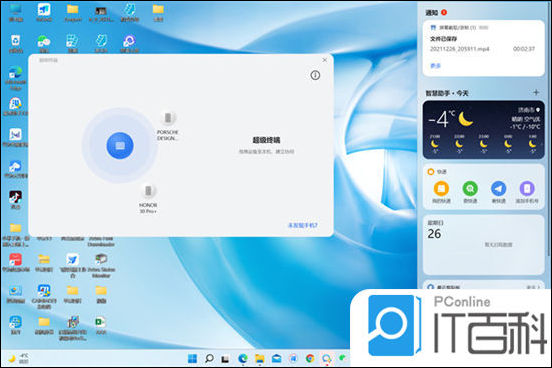Open the weather widget showing -4°C
This screenshot has height=368, width=552.
[x=483, y=130]
